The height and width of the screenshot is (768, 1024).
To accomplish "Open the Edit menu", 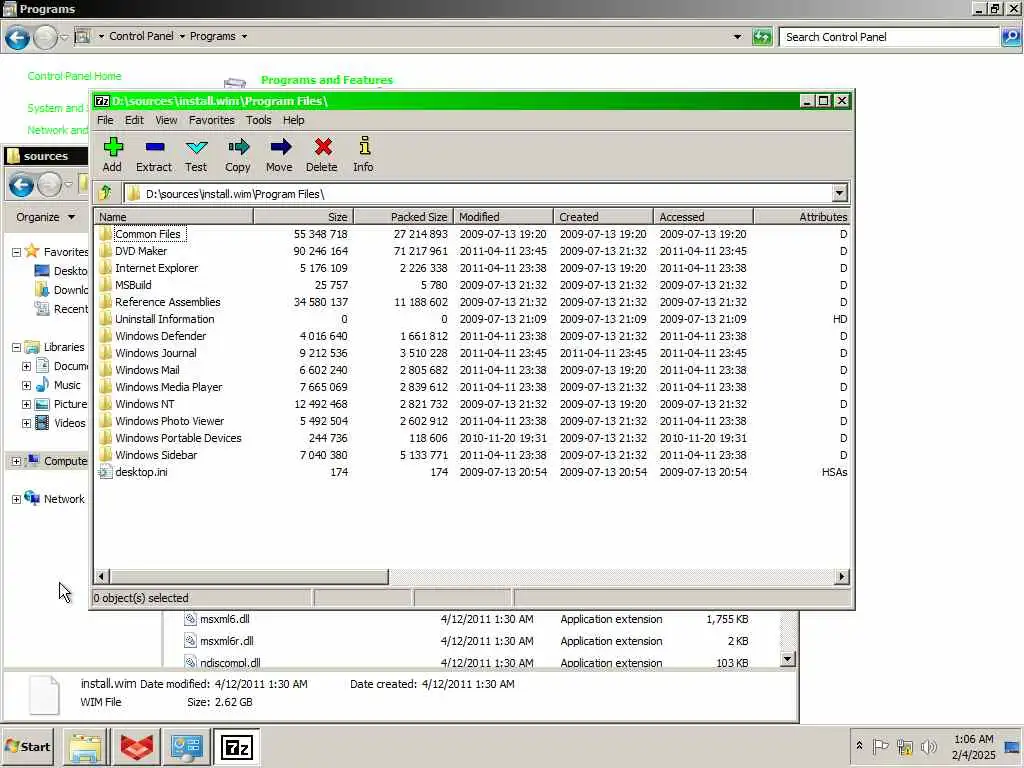I will (134, 120).
